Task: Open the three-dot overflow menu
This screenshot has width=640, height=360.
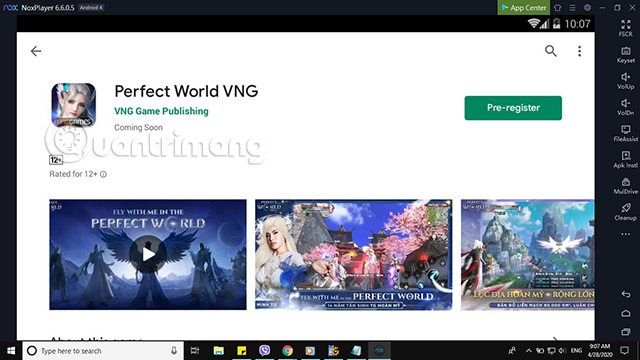Action: tap(579, 51)
